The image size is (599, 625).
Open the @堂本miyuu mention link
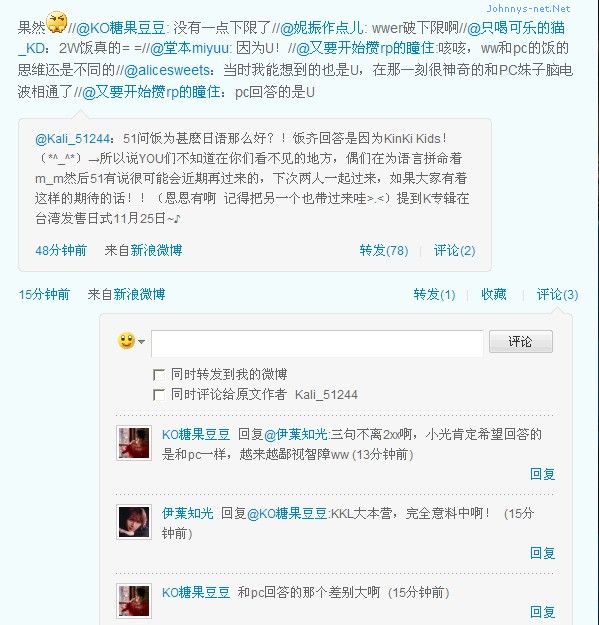[190, 48]
